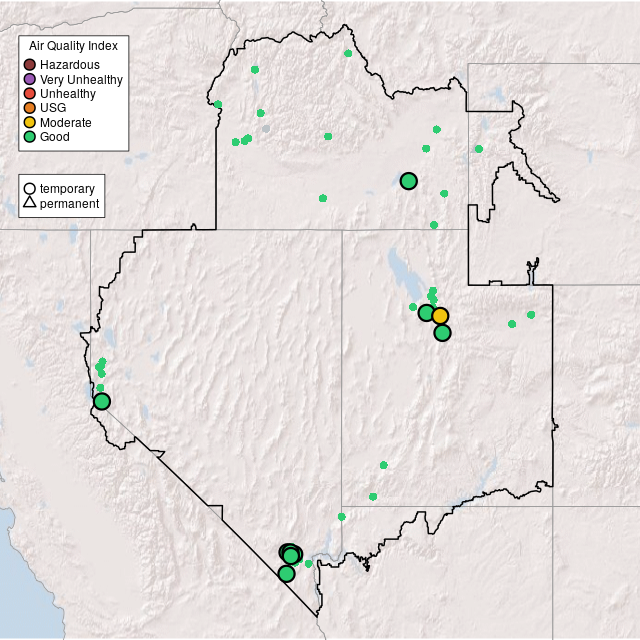This screenshot has width=640, height=640.
Task: Click the large green marker directly below the yellow one
Action: click(442, 333)
